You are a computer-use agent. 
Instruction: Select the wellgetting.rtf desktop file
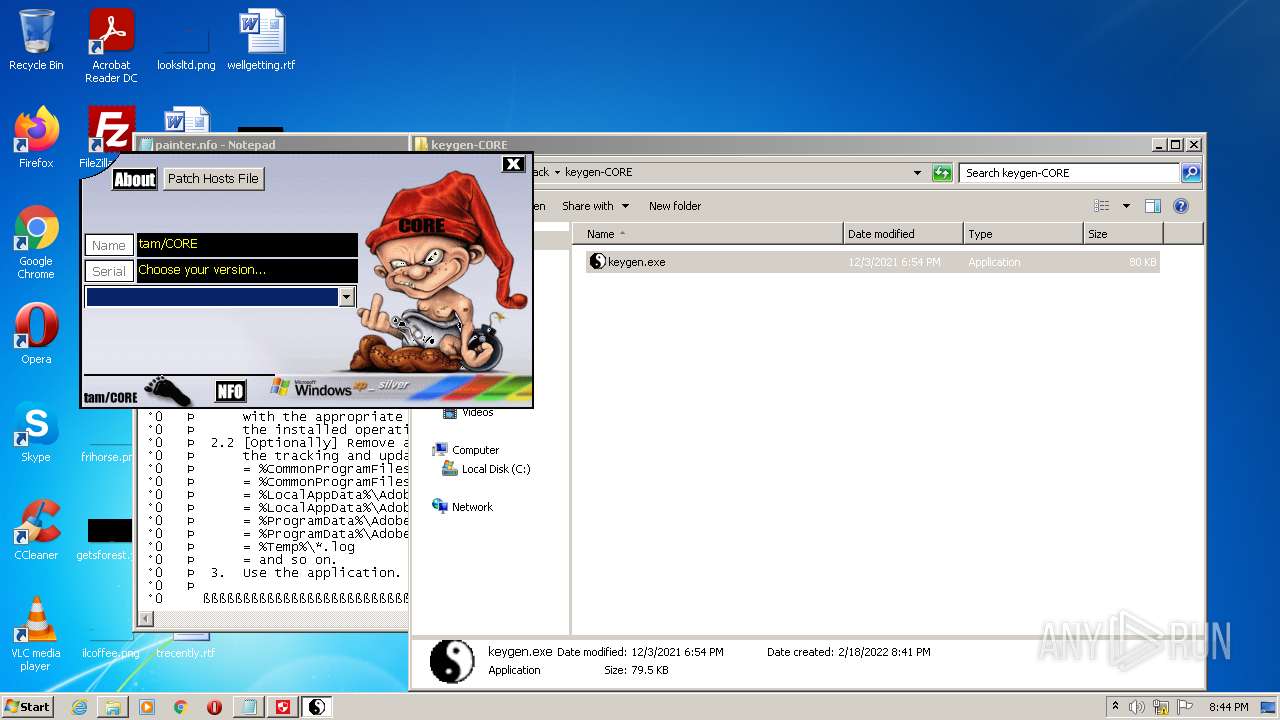click(261, 40)
